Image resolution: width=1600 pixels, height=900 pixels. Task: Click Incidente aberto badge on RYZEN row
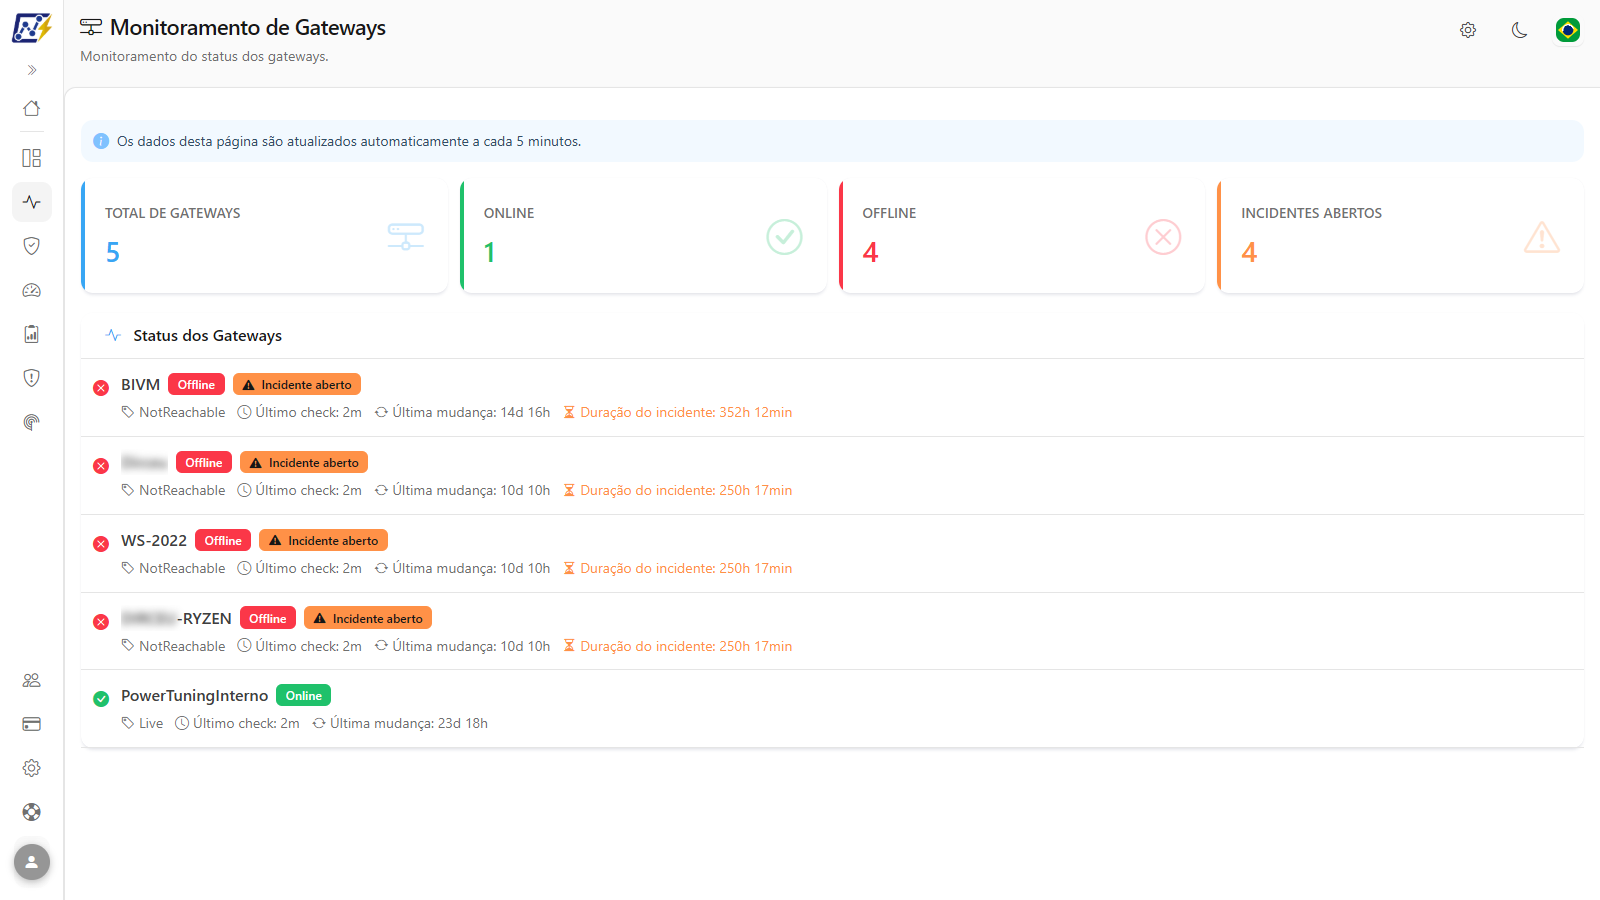(368, 618)
